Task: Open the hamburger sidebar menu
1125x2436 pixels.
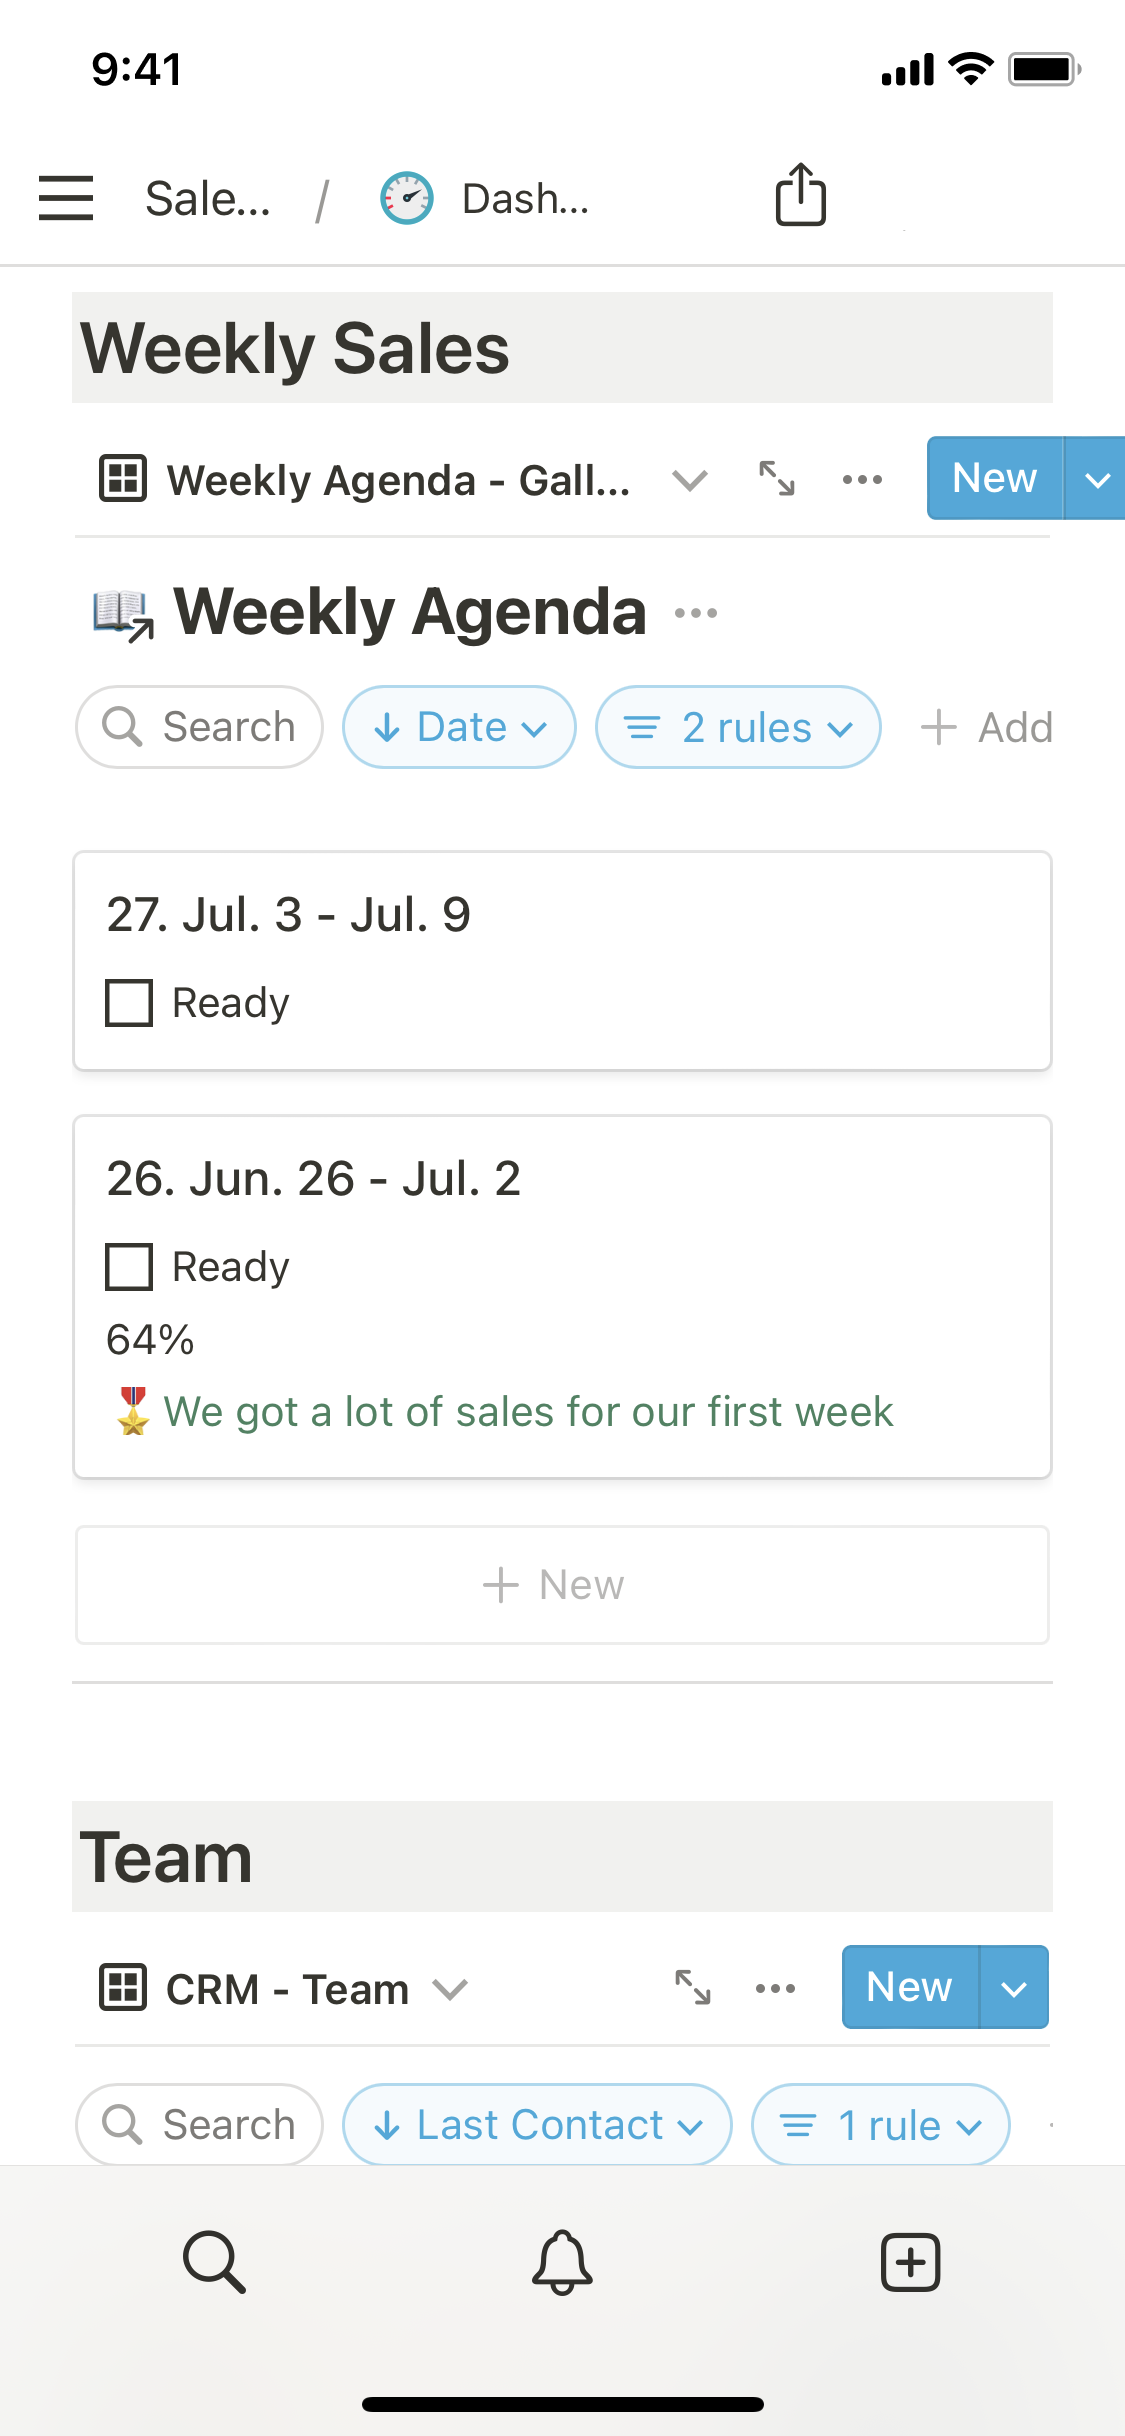Action: (x=66, y=197)
